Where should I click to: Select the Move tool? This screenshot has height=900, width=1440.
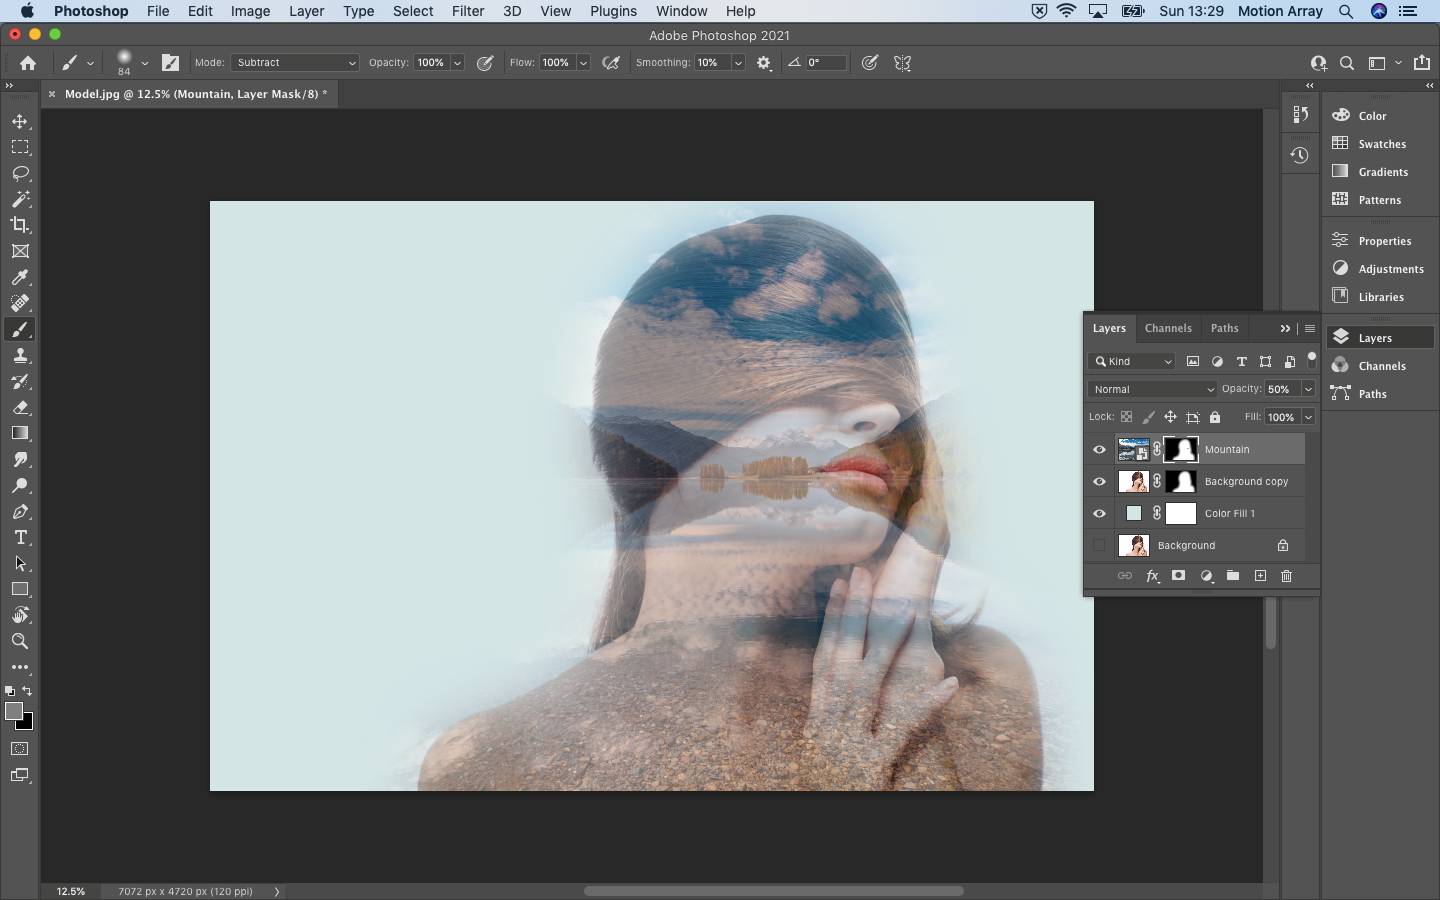pos(20,122)
